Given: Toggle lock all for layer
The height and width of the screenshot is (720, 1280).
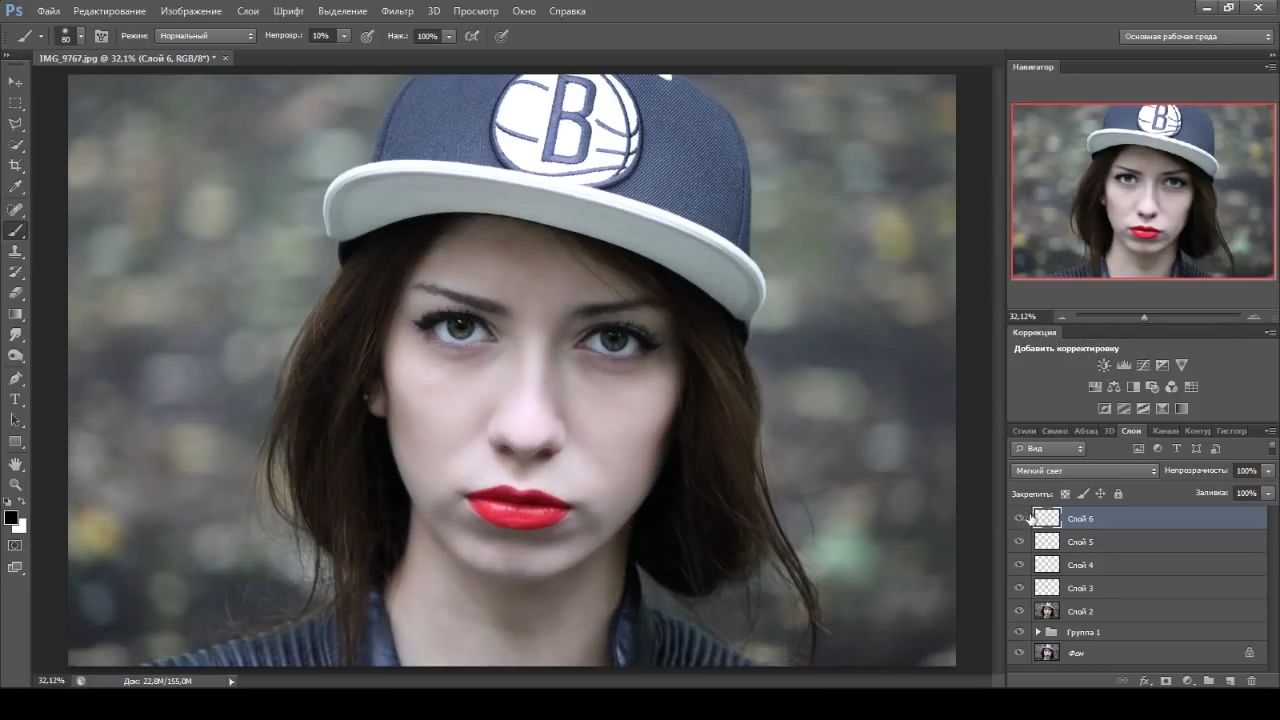Looking at the screenshot, I should coord(1118,494).
